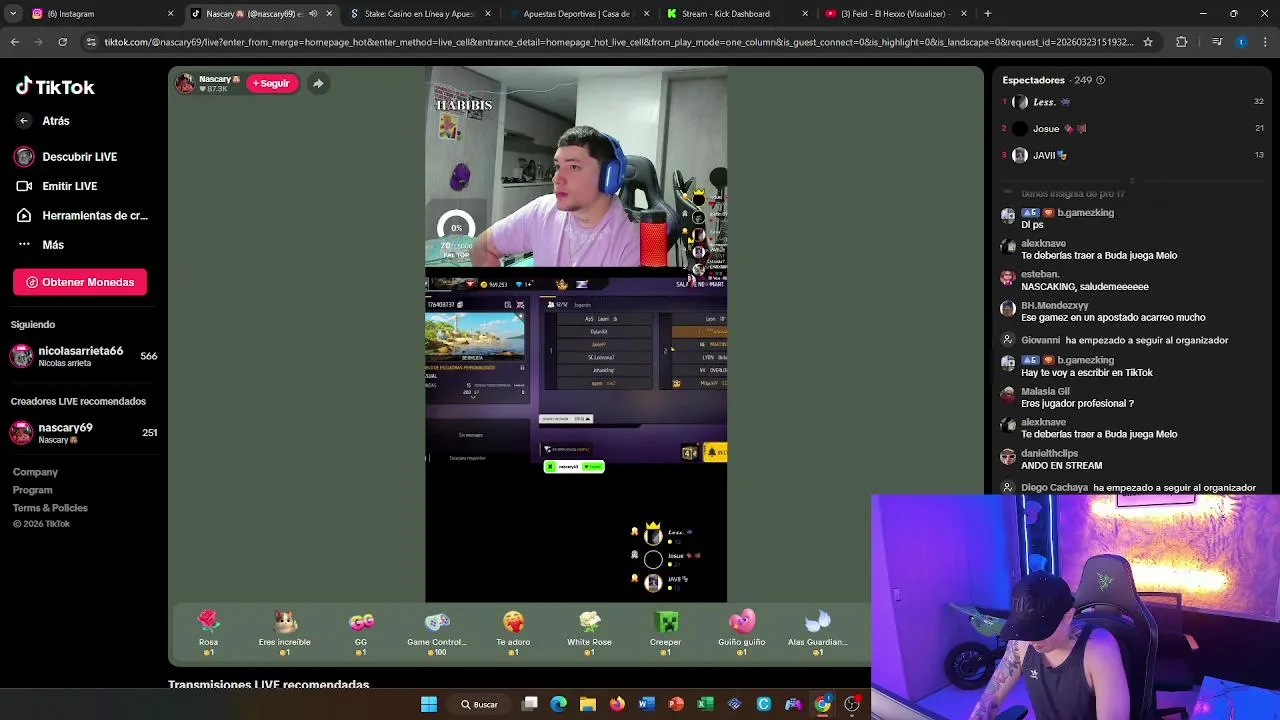Screen dimensions: 1280x720
Task: Open the Terms & Policies footer section
Action: pyautogui.click(x=50, y=508)
